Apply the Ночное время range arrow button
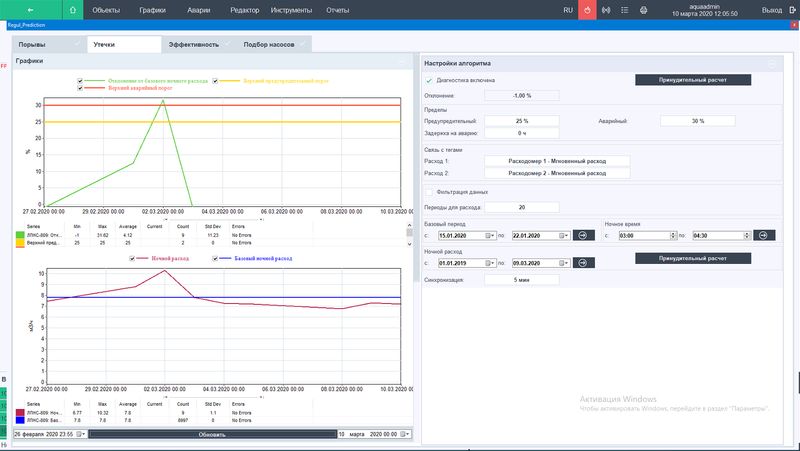 point(762,235)
